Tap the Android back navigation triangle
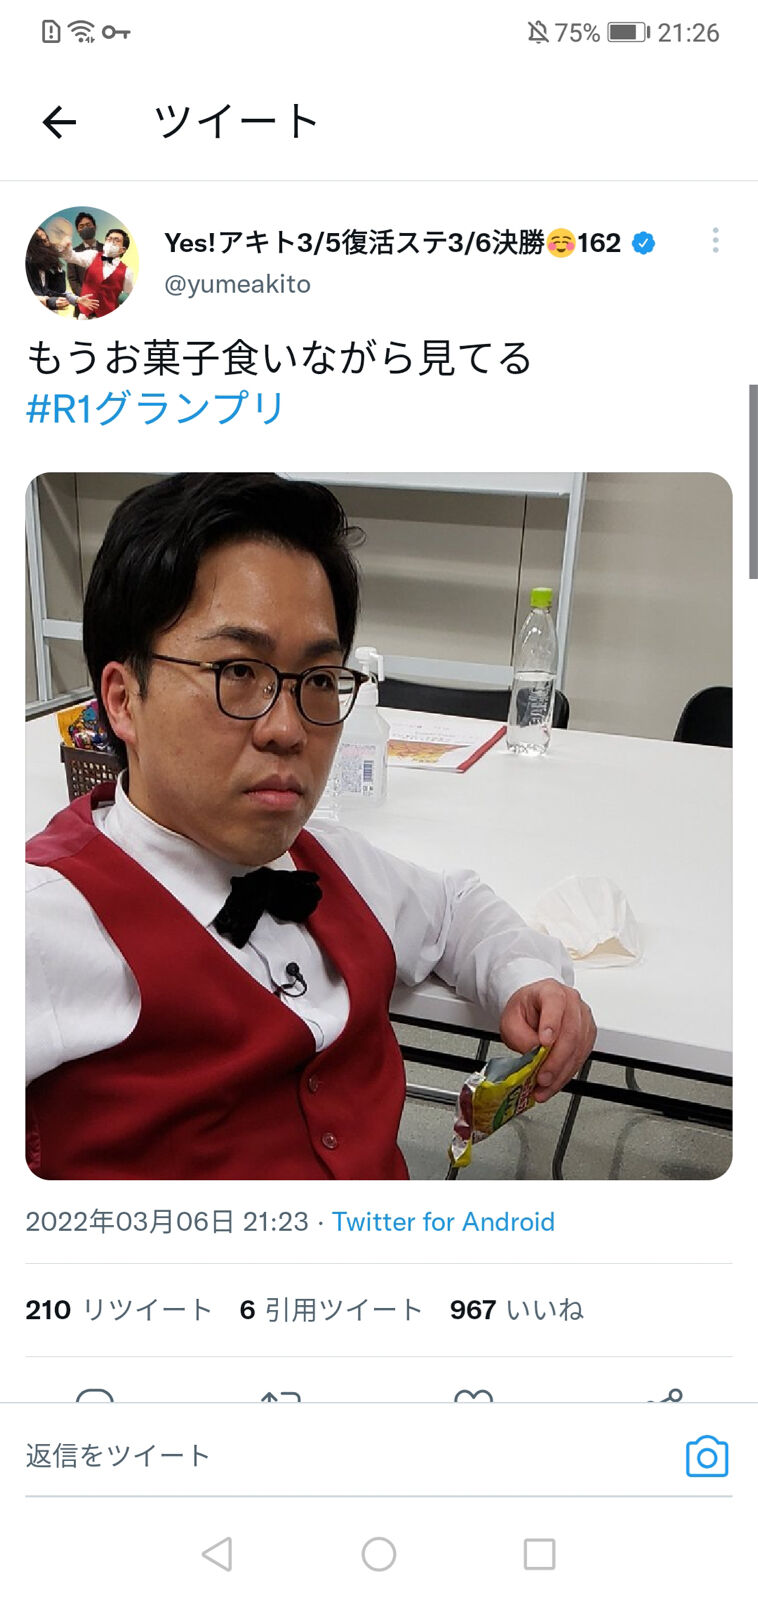758x1600 pixels. click(217, 1554)
